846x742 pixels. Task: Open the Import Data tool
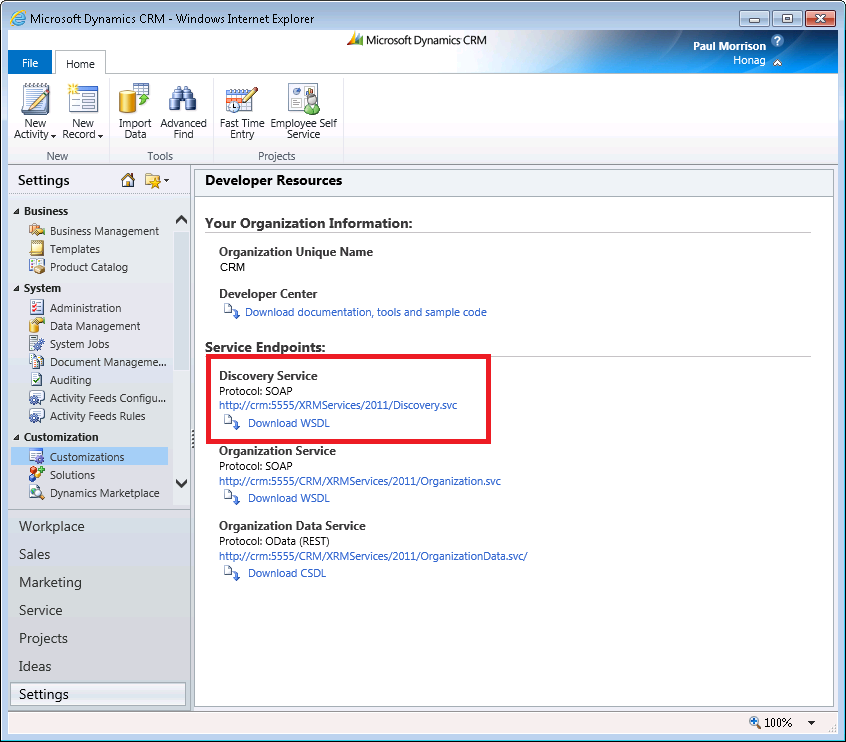tap(134, 112)
